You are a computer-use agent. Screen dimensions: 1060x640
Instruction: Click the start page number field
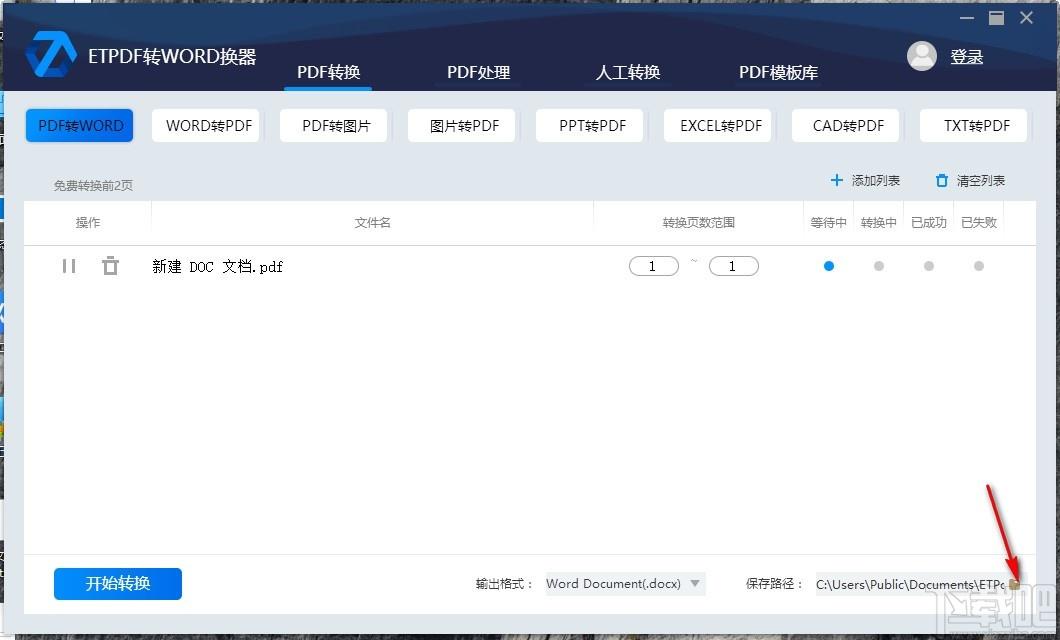654,266
